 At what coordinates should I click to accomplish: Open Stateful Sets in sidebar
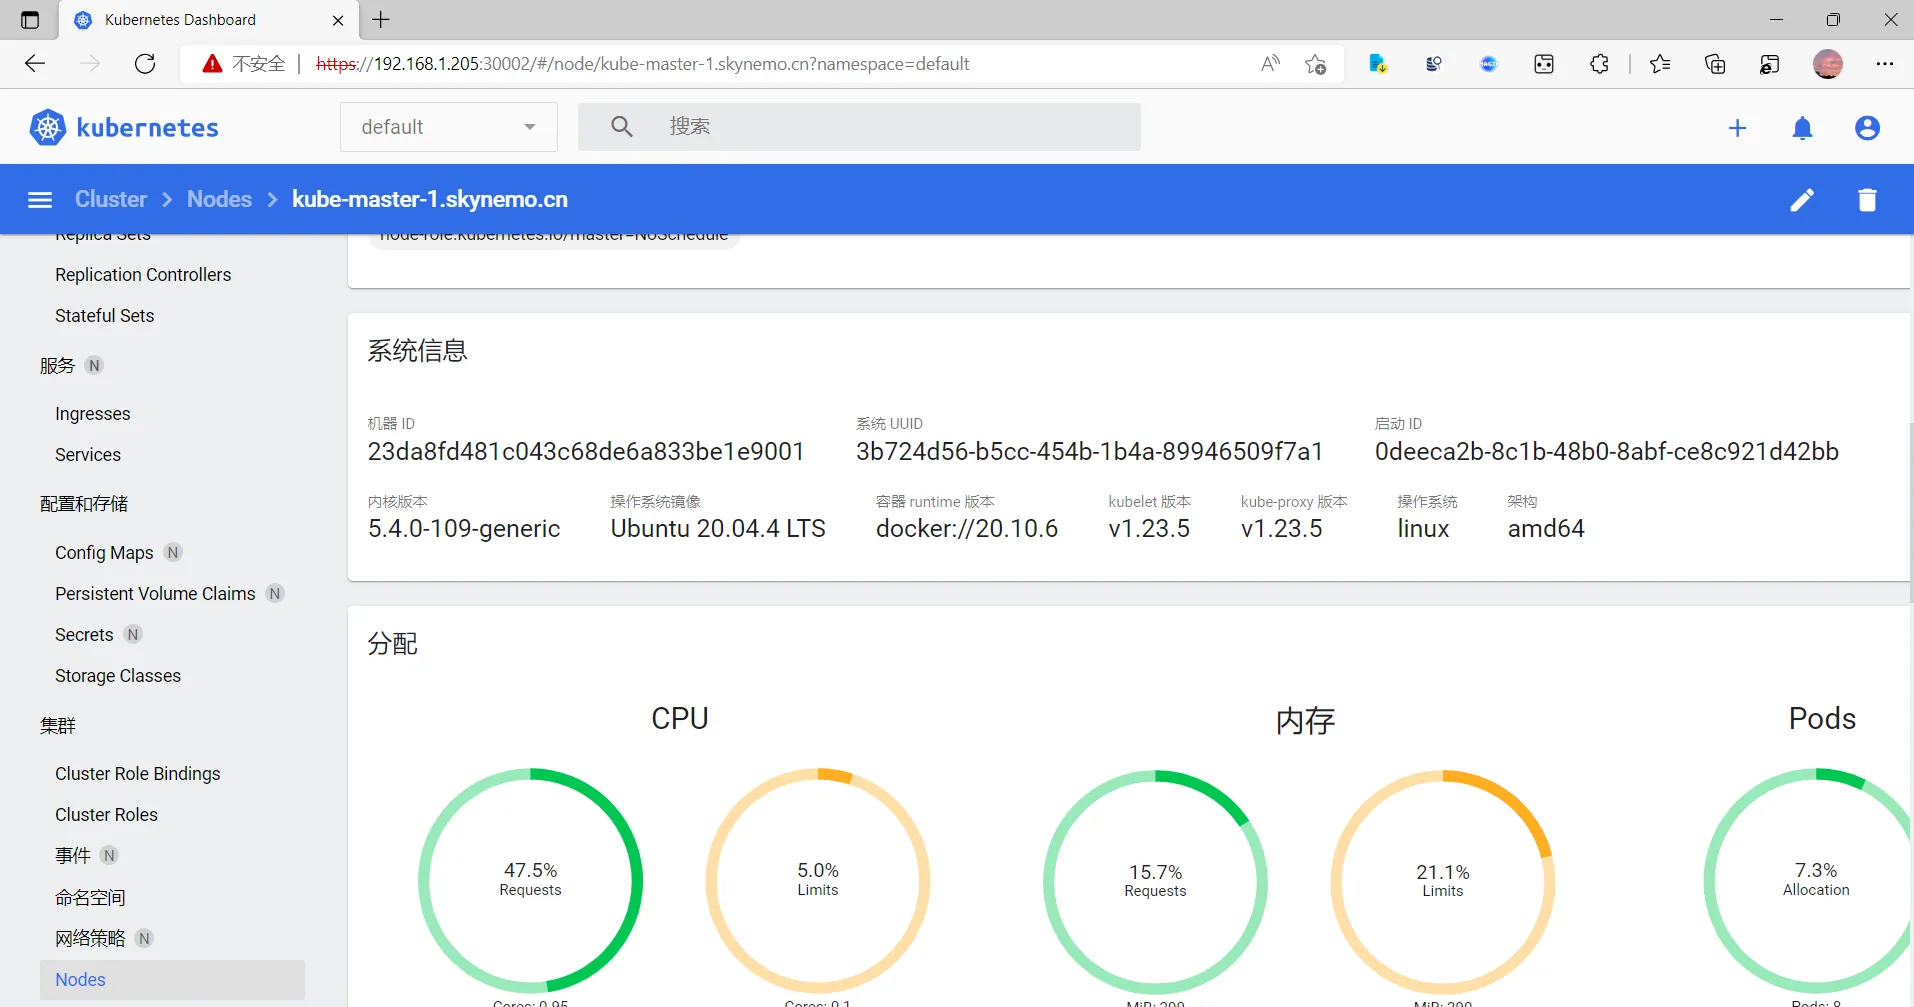[x=105, y=316]
